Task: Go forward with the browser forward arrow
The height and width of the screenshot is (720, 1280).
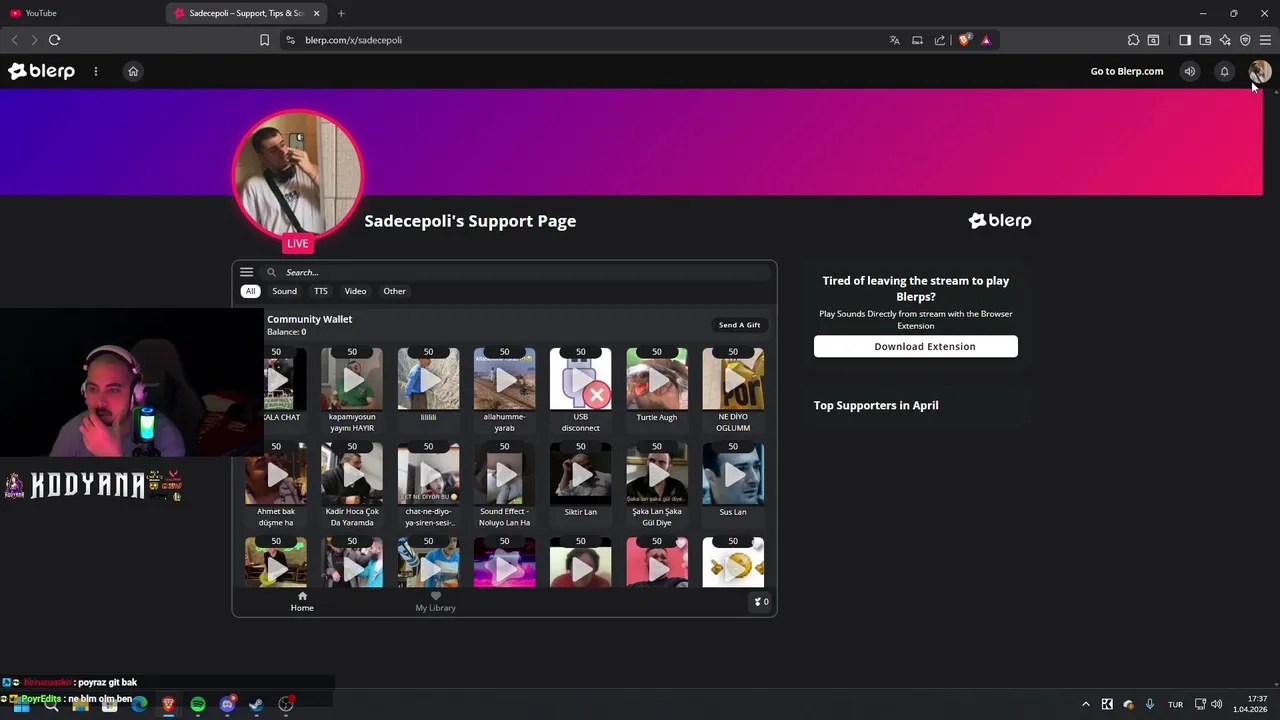Action: (34, 40)
